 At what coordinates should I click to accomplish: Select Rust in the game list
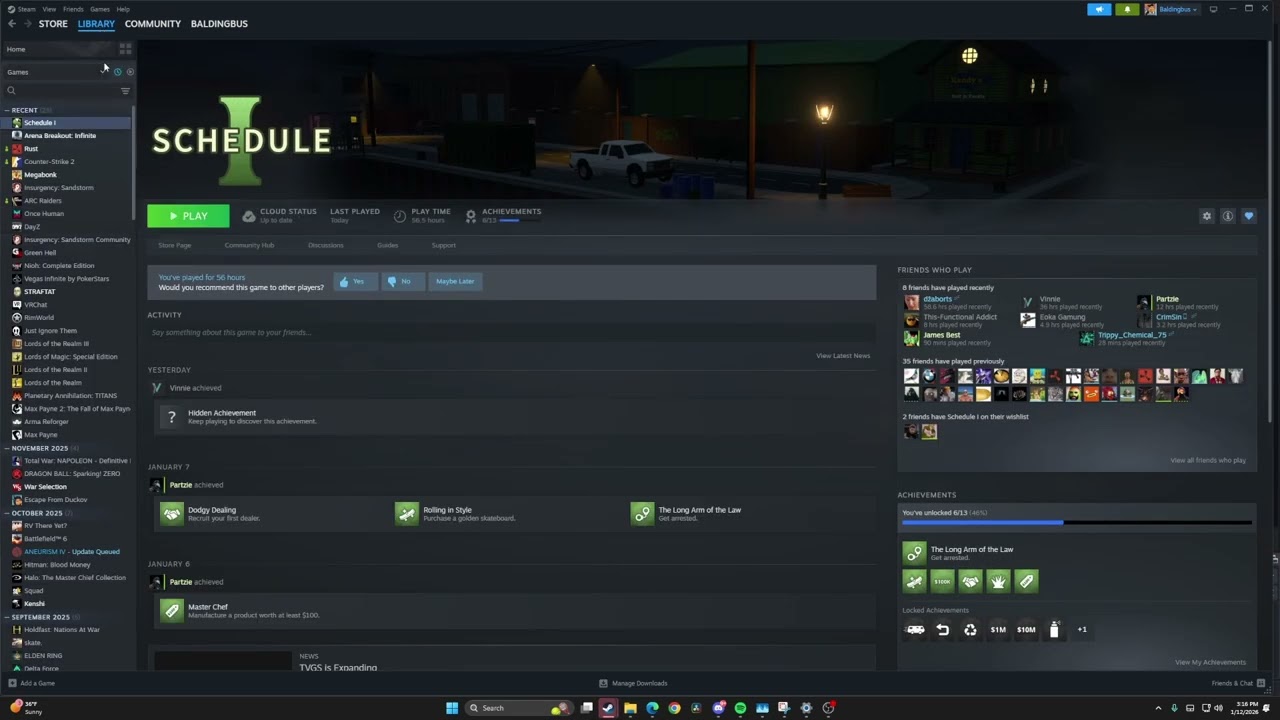31,148
